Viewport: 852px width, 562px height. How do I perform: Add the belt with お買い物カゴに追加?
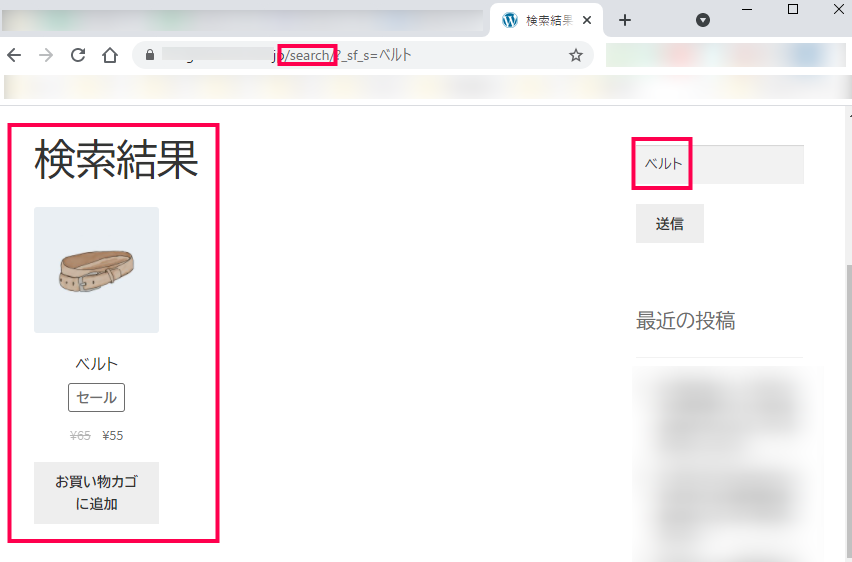tap(96, 492)
